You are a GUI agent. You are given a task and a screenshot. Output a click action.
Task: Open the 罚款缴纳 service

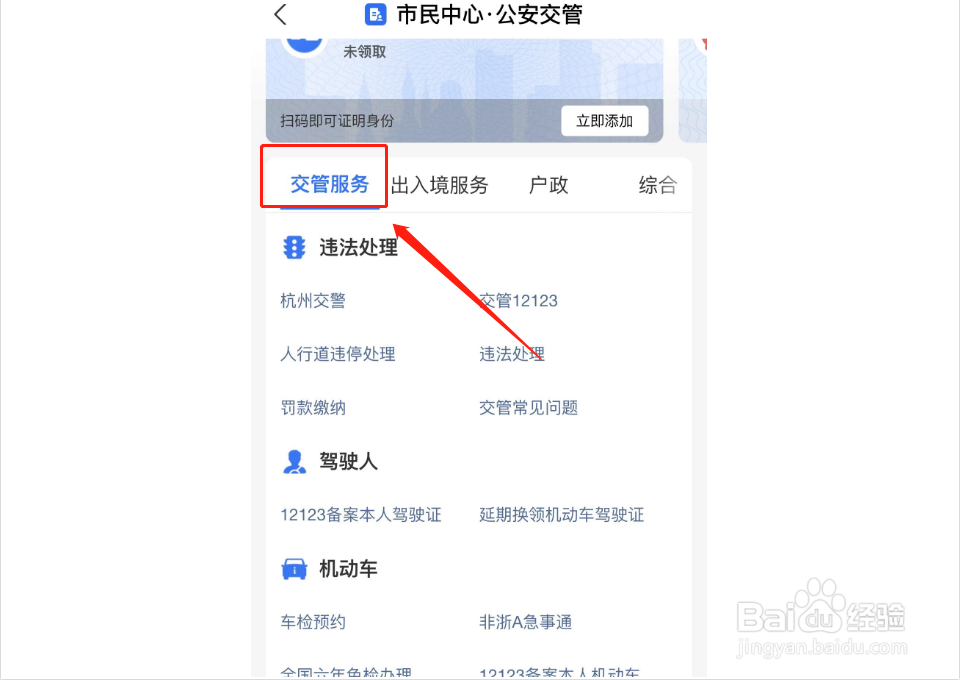click(x=313, y=408)
